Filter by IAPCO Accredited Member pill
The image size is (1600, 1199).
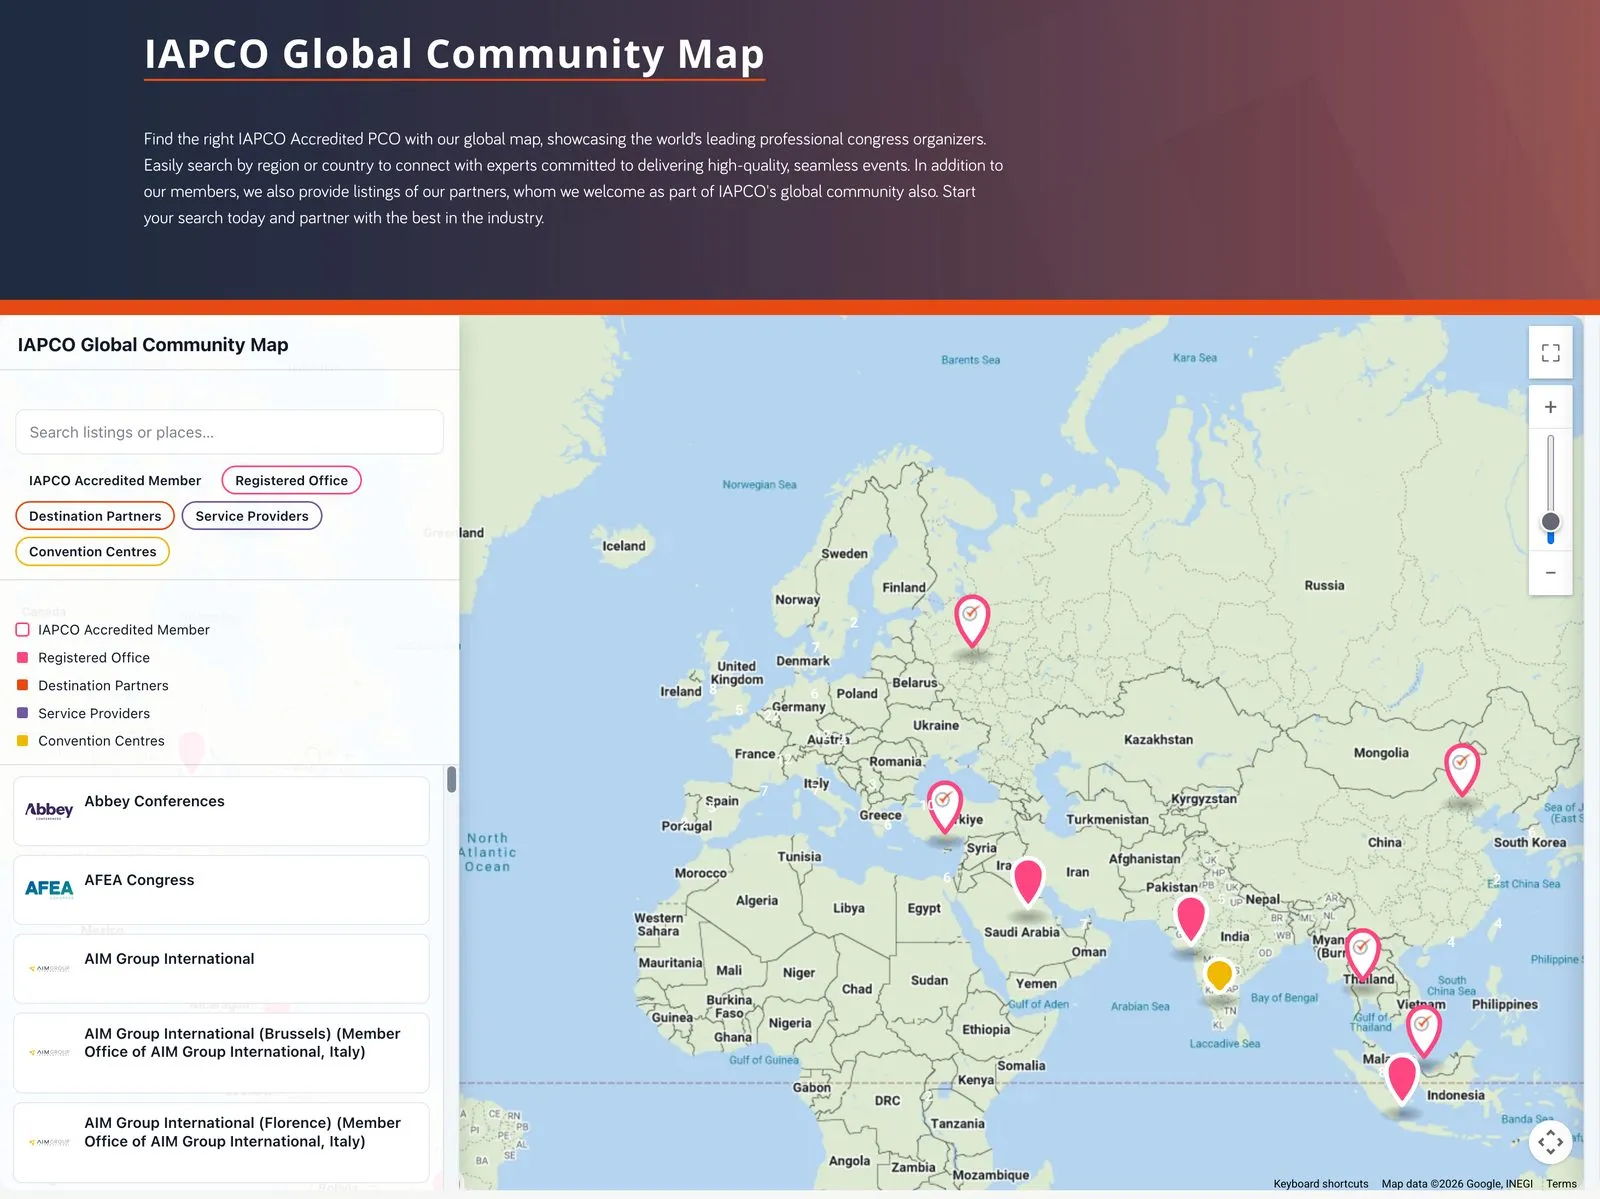tap(115, 481)
